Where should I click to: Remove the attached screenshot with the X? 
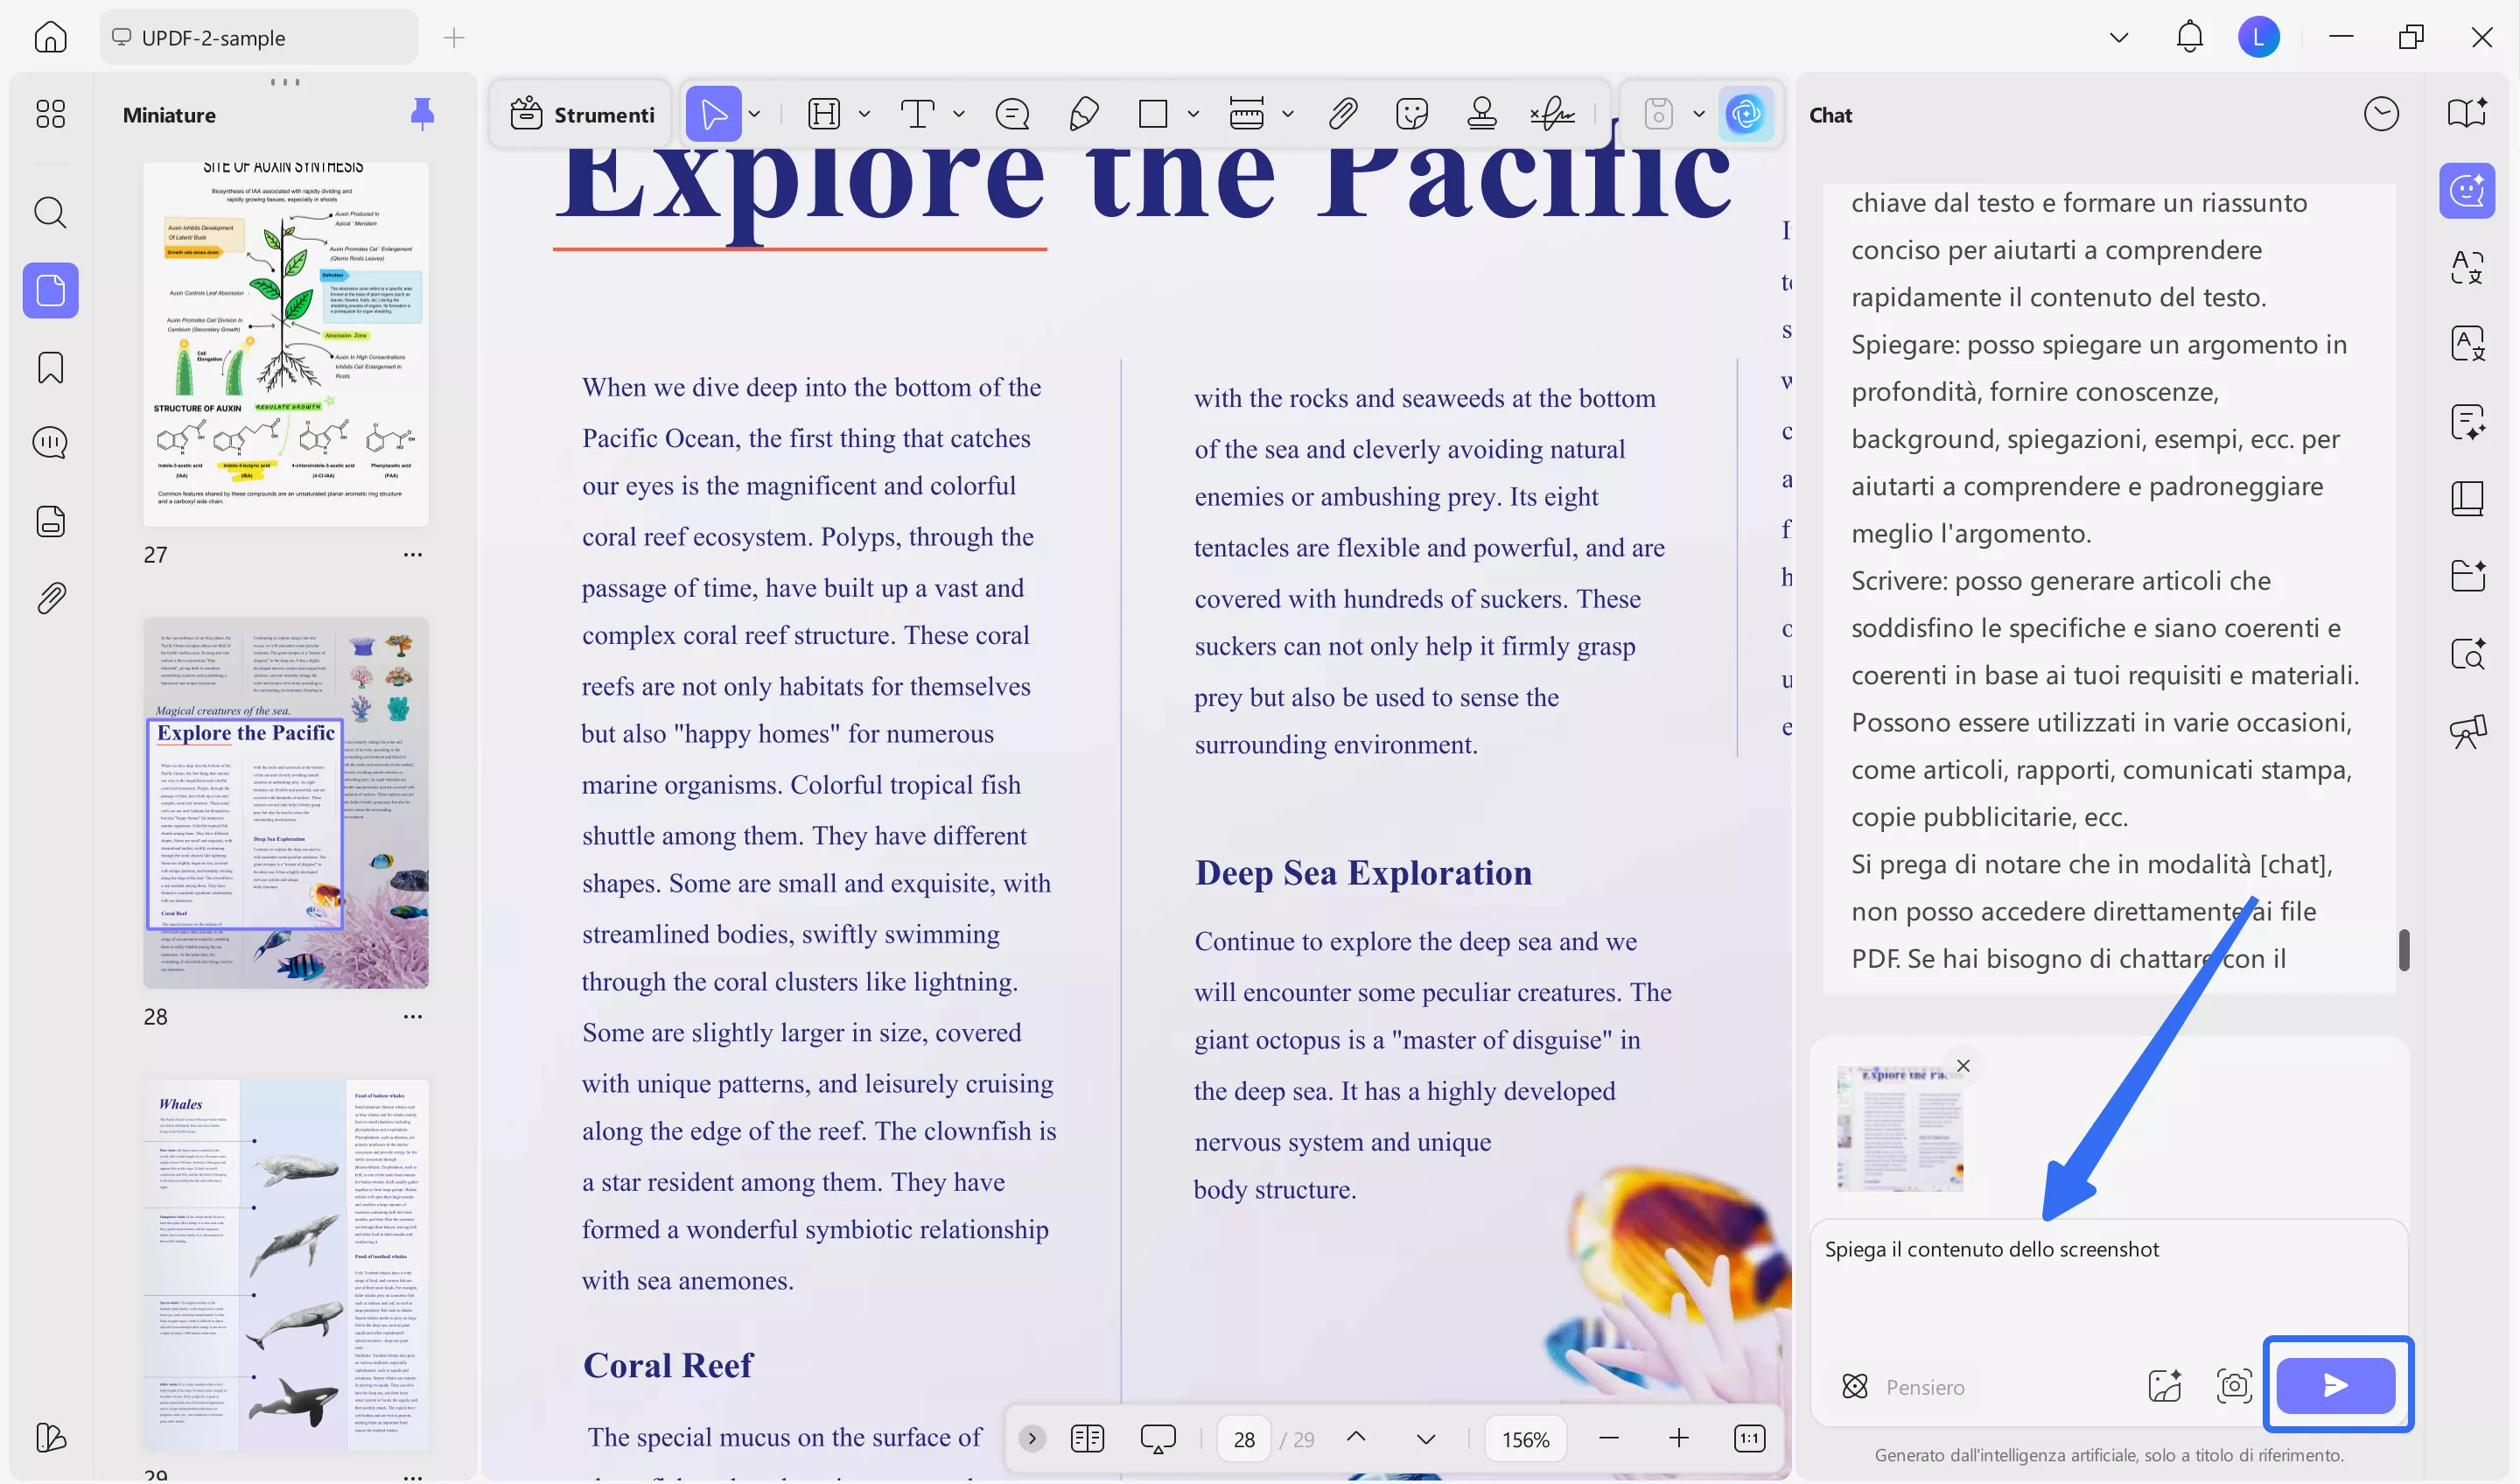[x=1963, y=1065]
